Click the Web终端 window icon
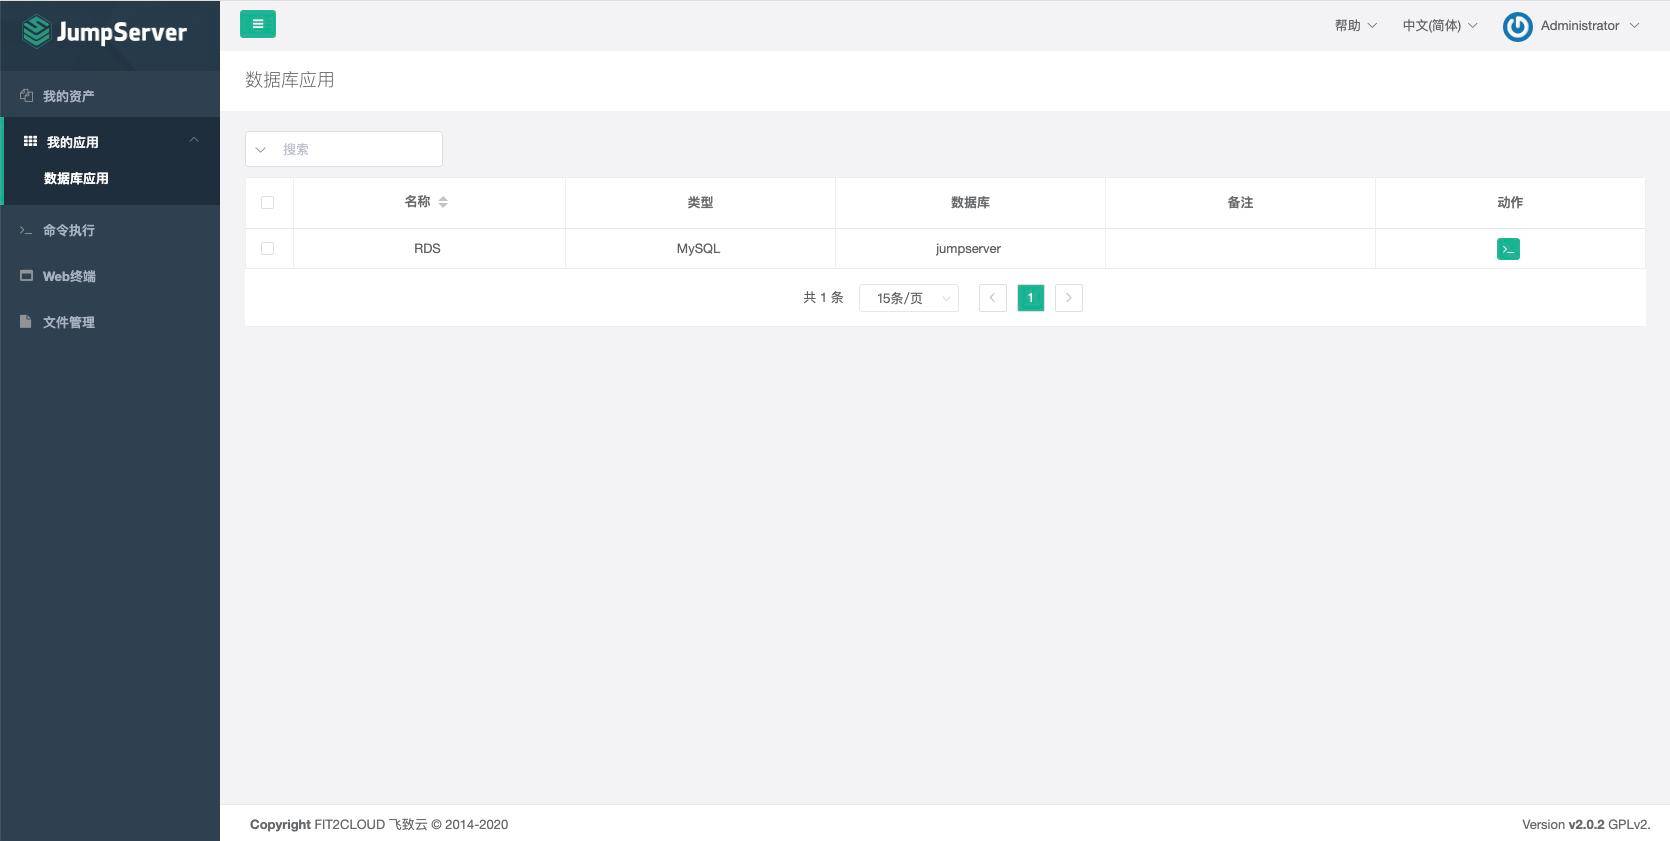 27,276
